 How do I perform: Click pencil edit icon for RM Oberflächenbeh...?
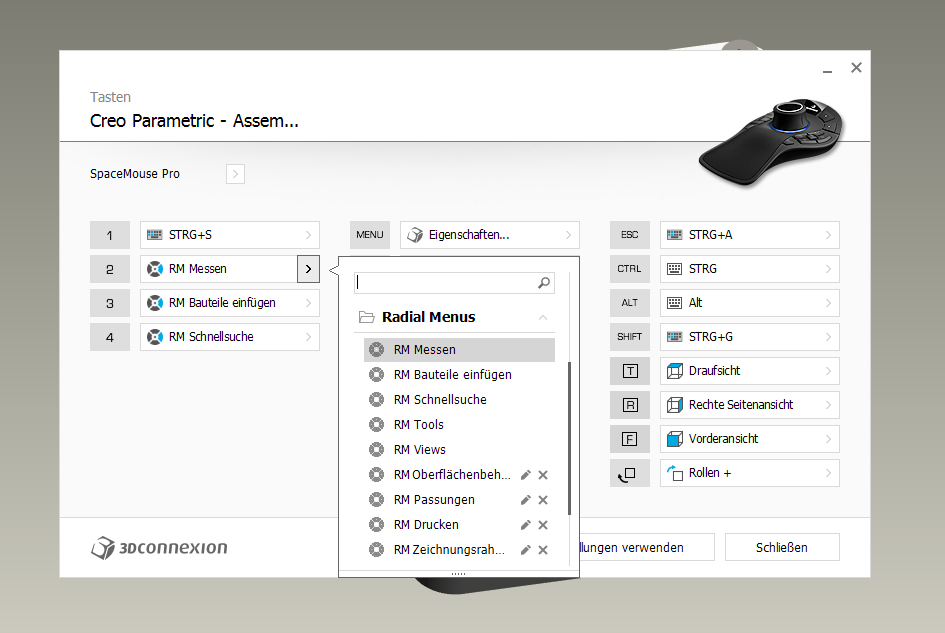(526, 475)
